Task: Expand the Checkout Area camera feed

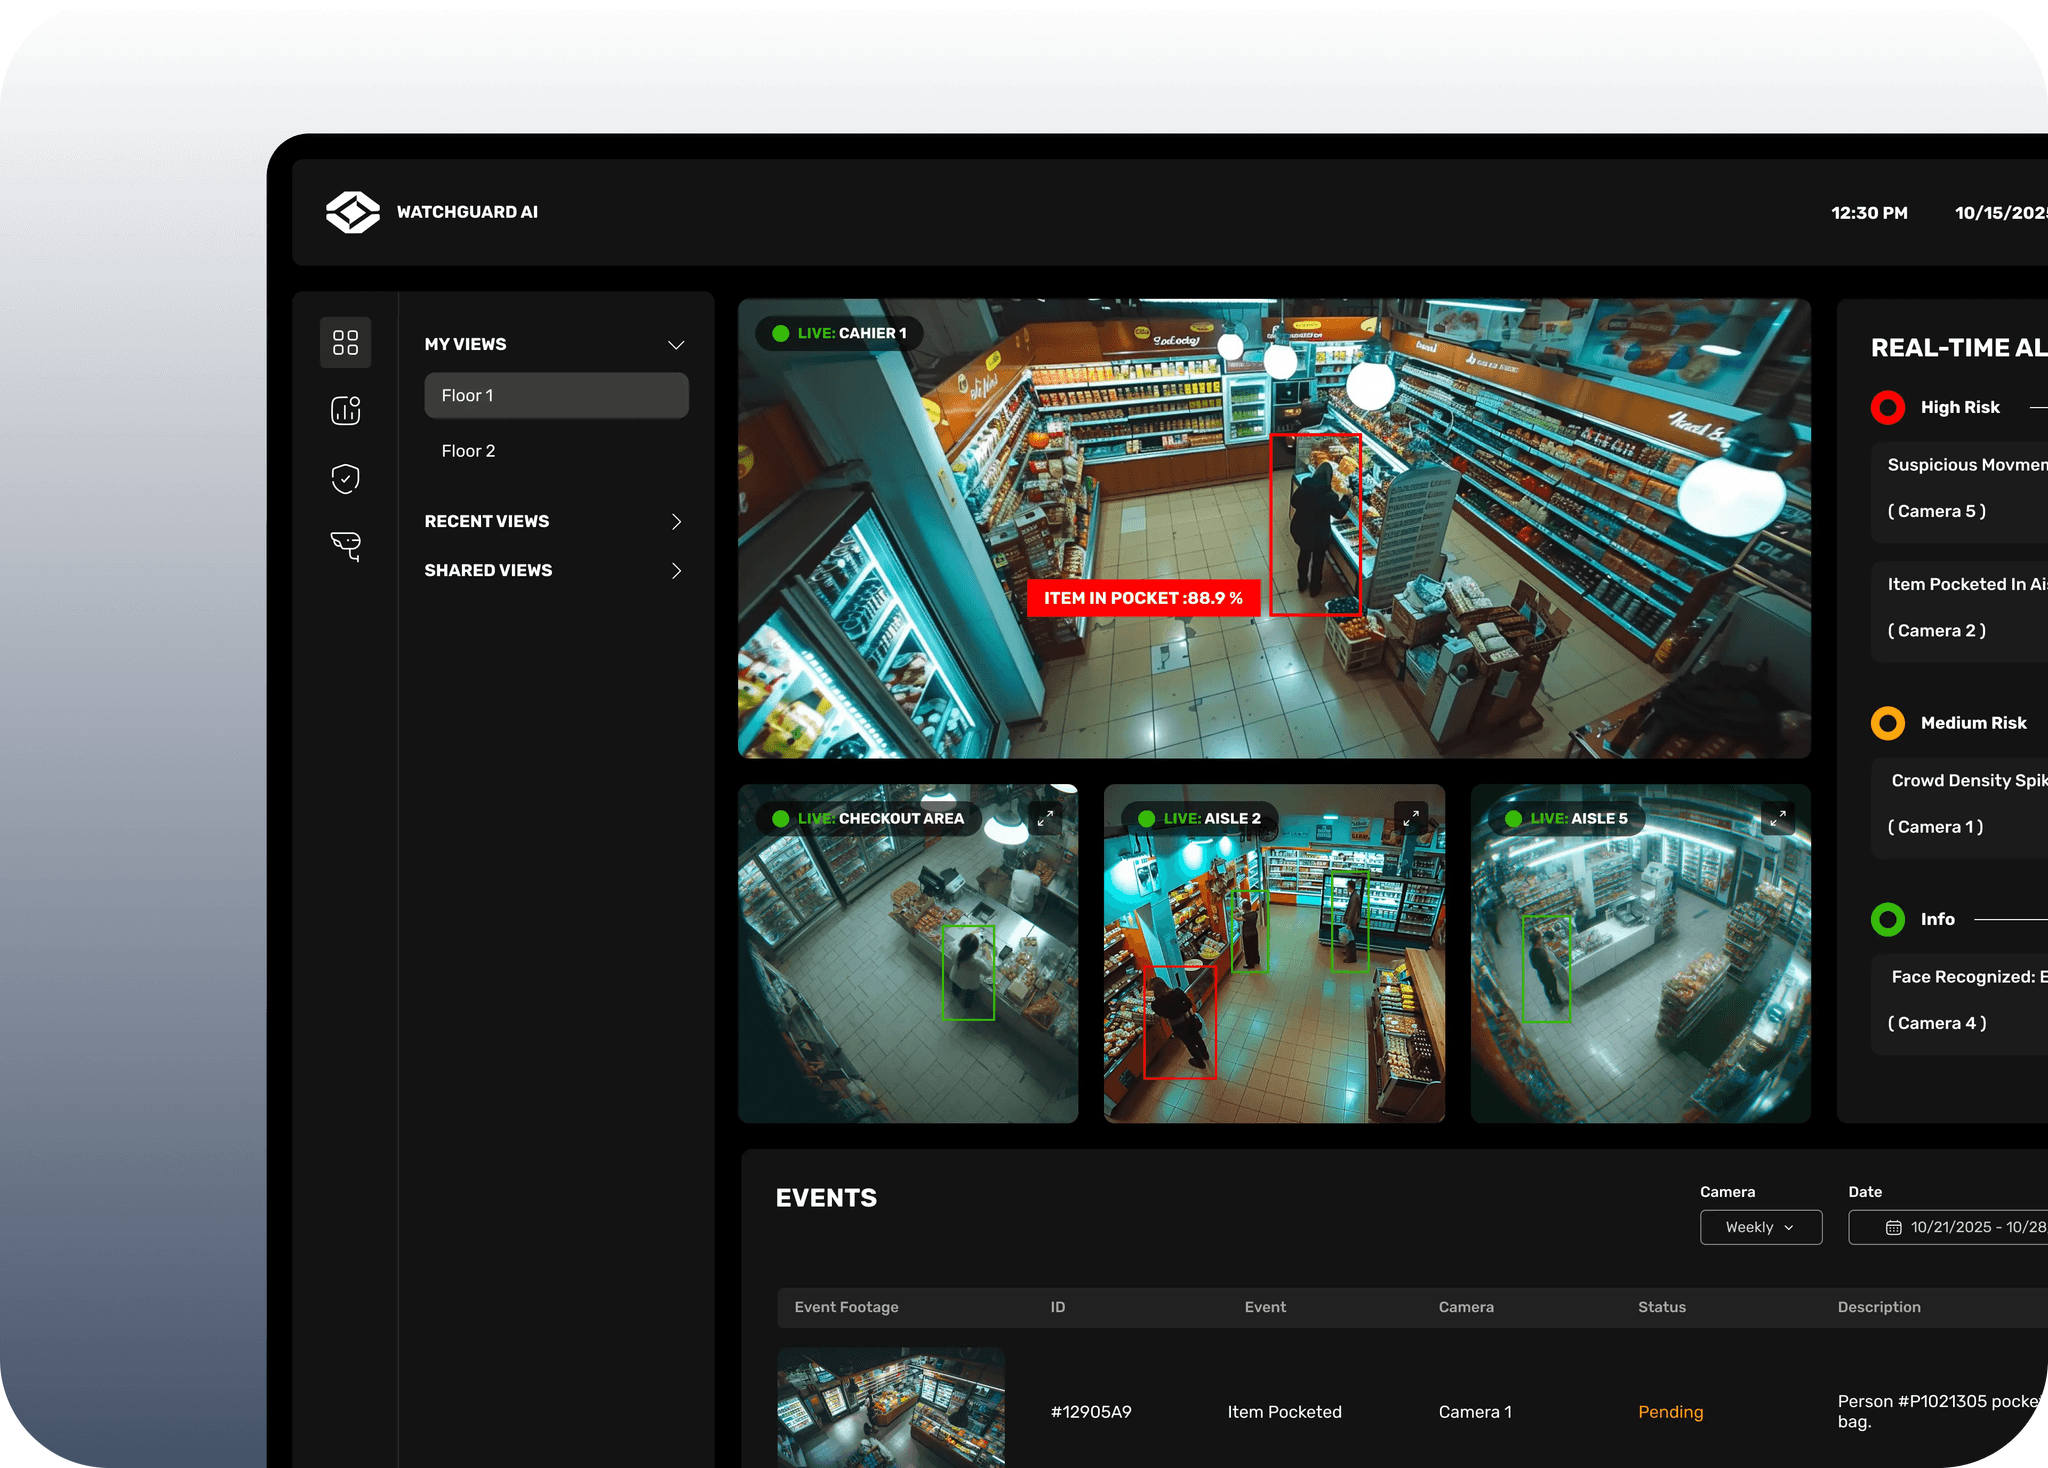Action: 1045,818
